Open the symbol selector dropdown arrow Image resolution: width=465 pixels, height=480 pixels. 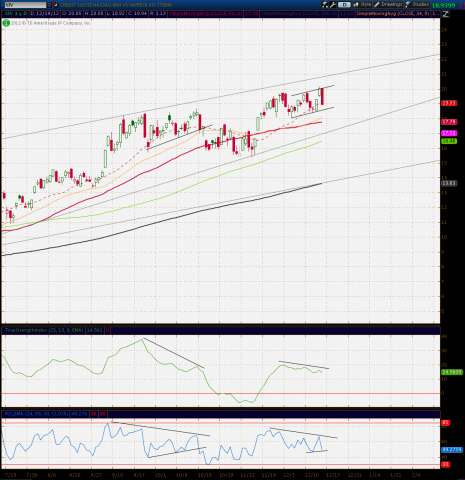(49, 5)
